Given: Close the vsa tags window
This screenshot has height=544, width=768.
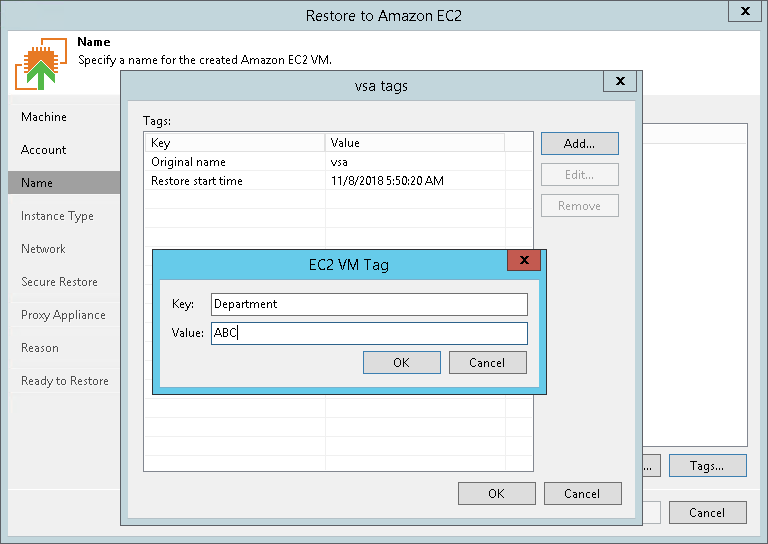Looking at the screenshot, I should [620, 83].
